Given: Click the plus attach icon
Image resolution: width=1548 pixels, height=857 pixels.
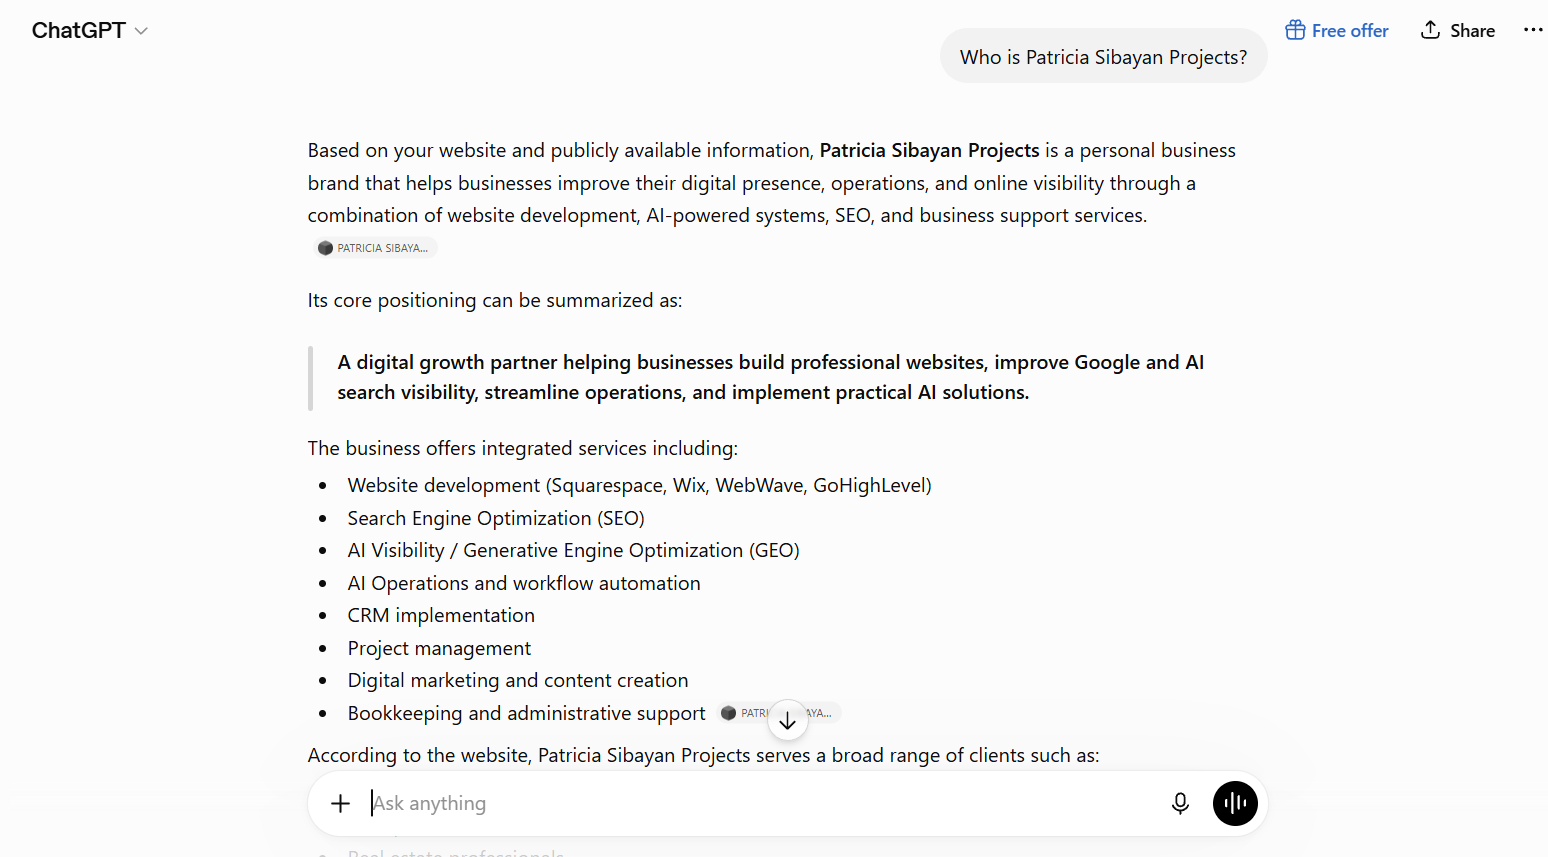Looking at the screenshot, I should coord(341,803).
